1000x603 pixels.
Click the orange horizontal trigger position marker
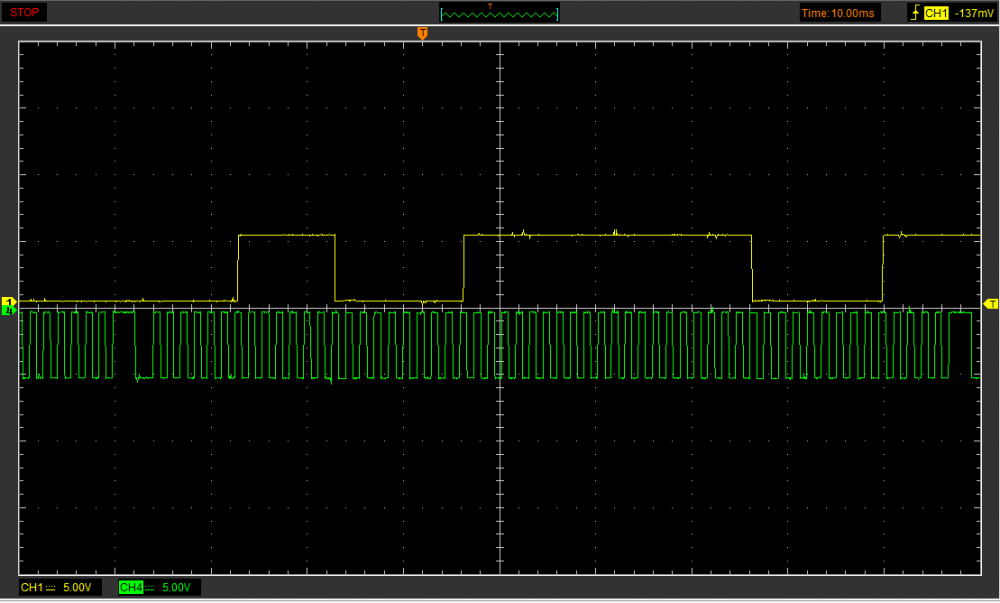click(422, 34)
